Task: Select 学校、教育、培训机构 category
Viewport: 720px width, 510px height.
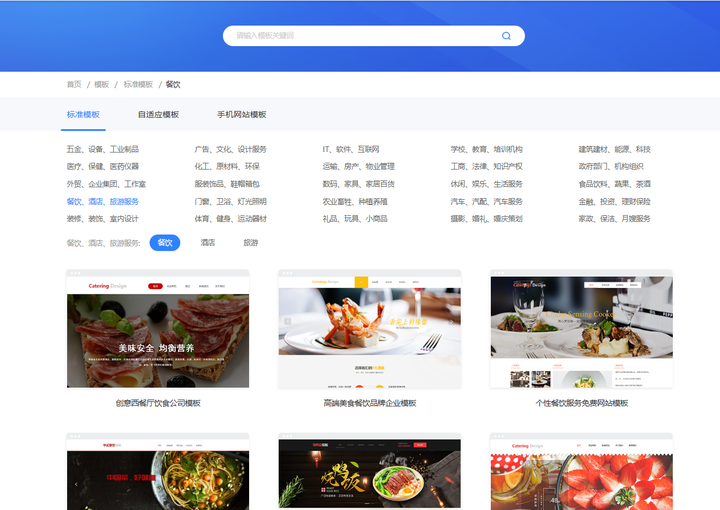Action: (x=486, y=149)
